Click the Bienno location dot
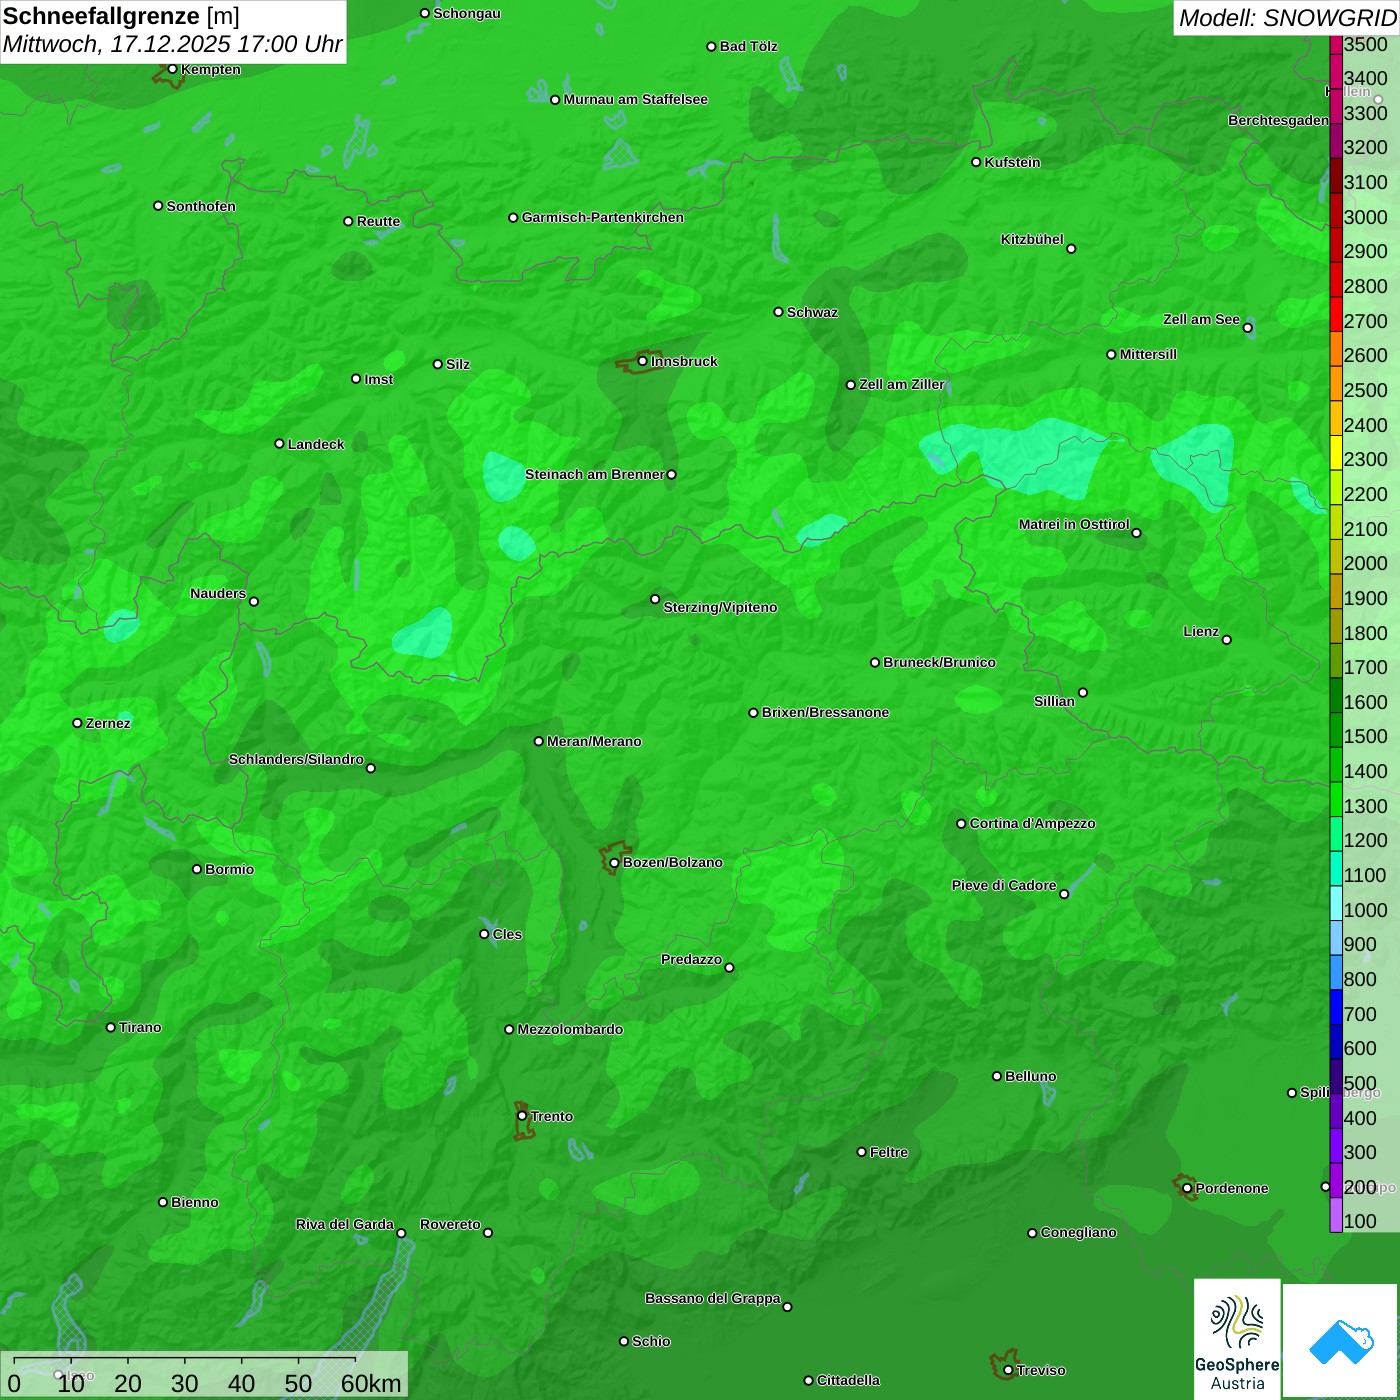Image resolution: width=1400 pixels, height=1400 pixels. (x=163, y=1202)
